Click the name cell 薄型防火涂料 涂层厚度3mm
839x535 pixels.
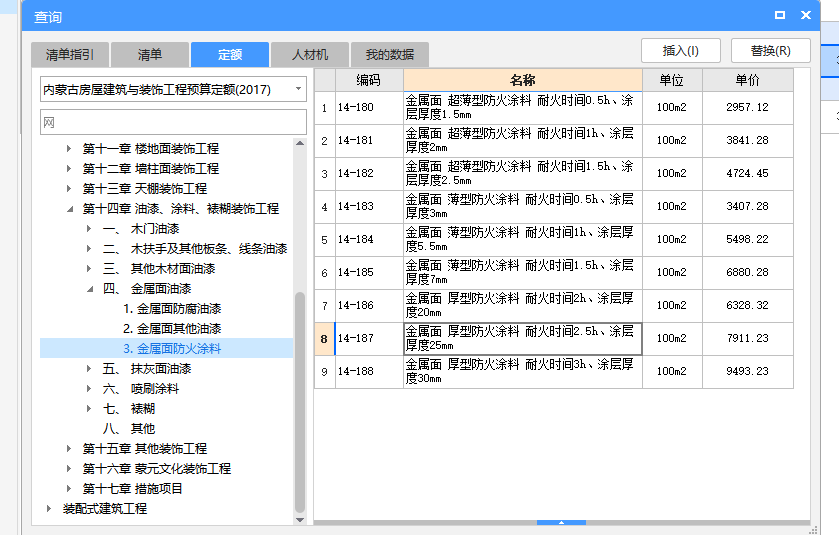523,207
